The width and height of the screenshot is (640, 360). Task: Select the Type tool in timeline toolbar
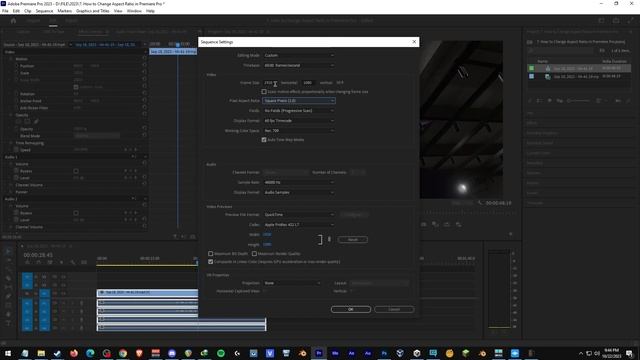pos(8,323)
